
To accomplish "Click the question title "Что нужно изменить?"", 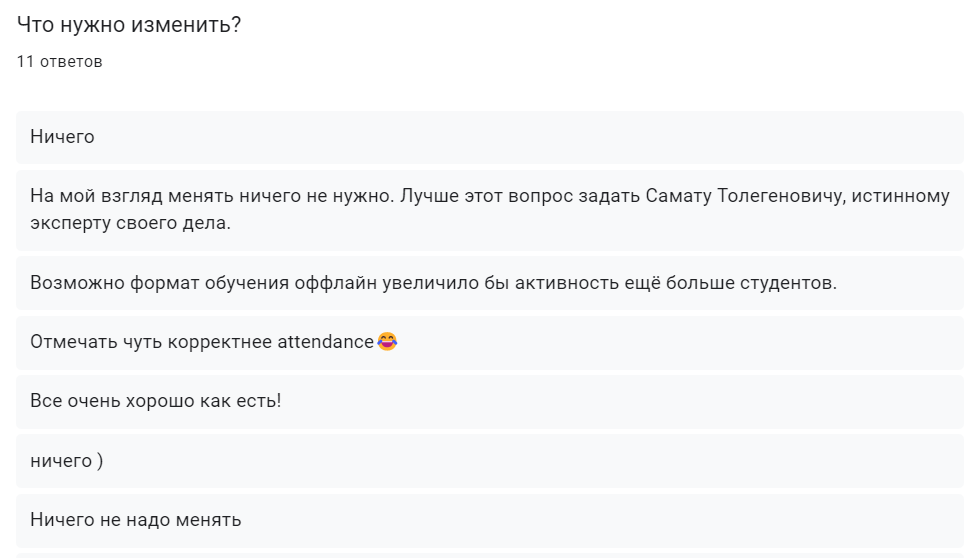I will 129,25.
